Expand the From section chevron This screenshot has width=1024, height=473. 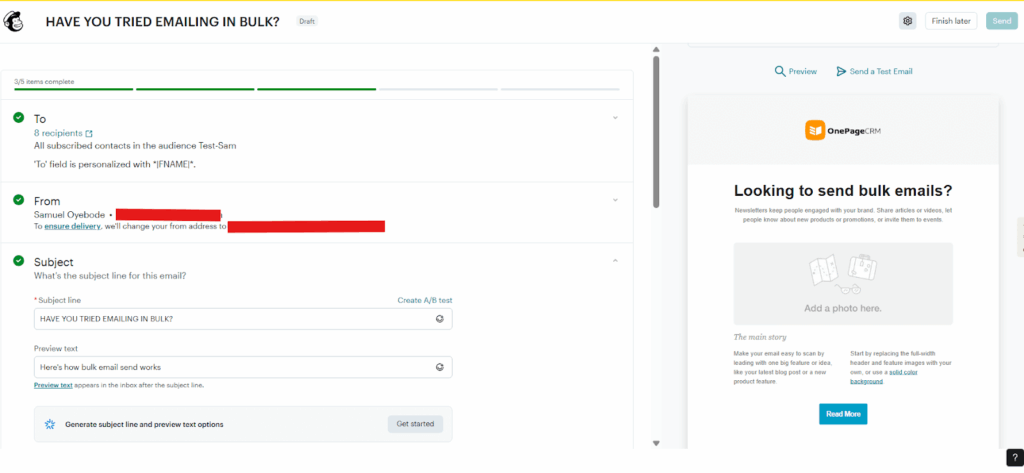click(x=615, y=200)
